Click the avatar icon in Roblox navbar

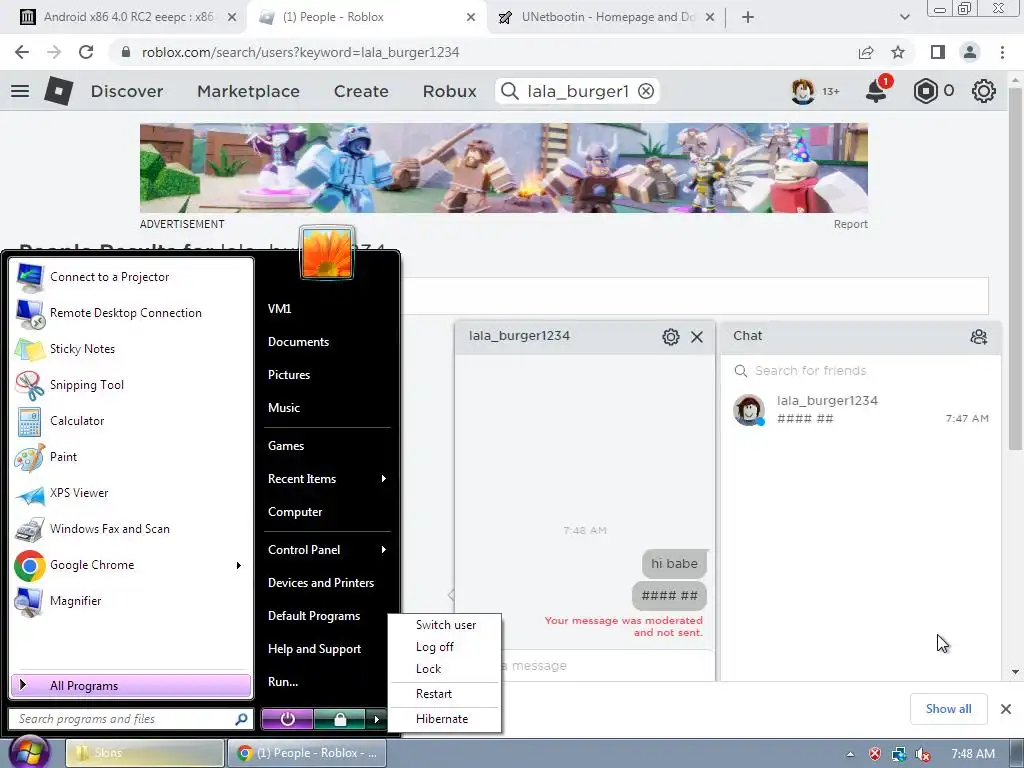tap(803, 91)
